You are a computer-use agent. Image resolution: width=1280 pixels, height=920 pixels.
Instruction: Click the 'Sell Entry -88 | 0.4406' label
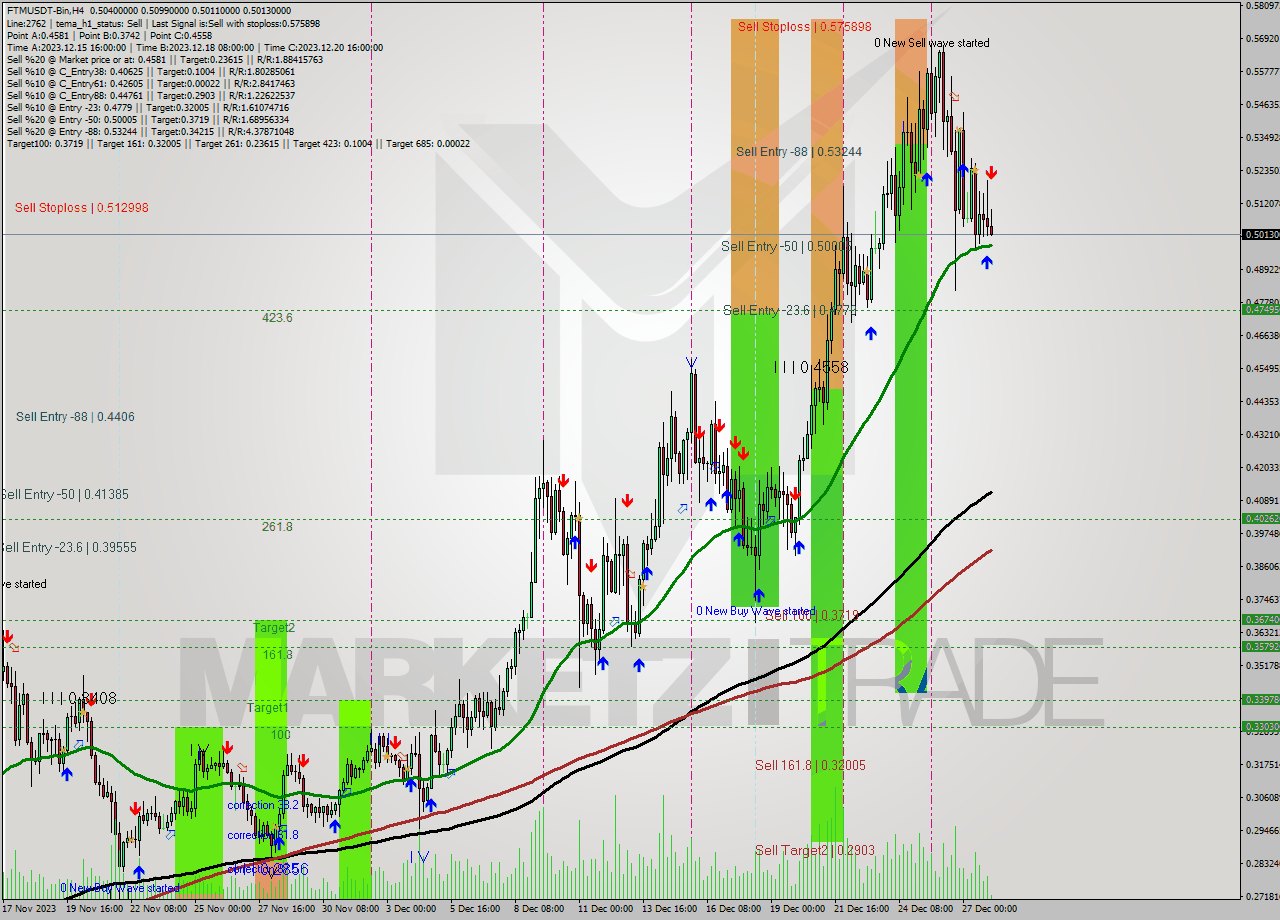click(x=75, y=417)
